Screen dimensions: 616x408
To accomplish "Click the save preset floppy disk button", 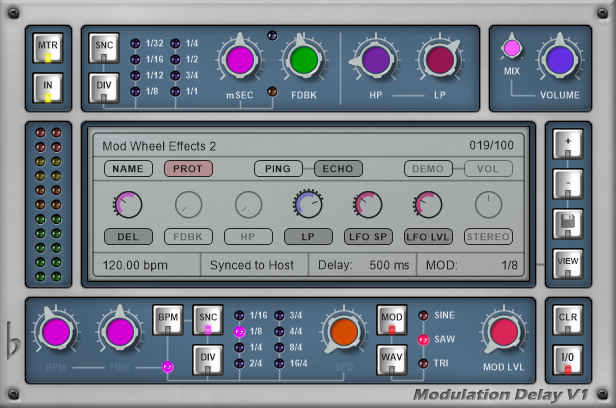I will click(x=566, y=222).
